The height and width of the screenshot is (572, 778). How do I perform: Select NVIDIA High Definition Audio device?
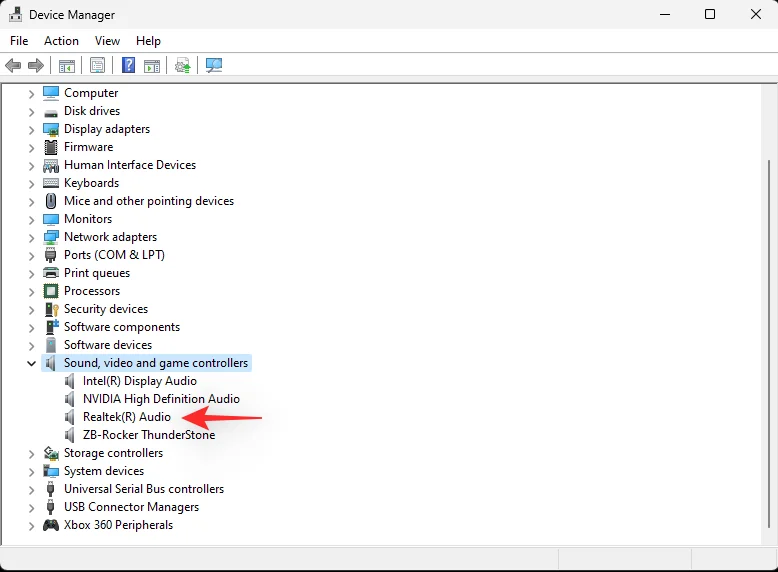point(161,399)
